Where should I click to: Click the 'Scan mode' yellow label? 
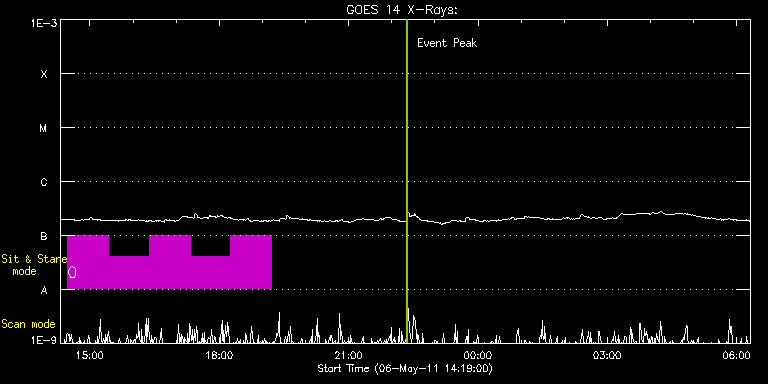click(x=28, y=324)
